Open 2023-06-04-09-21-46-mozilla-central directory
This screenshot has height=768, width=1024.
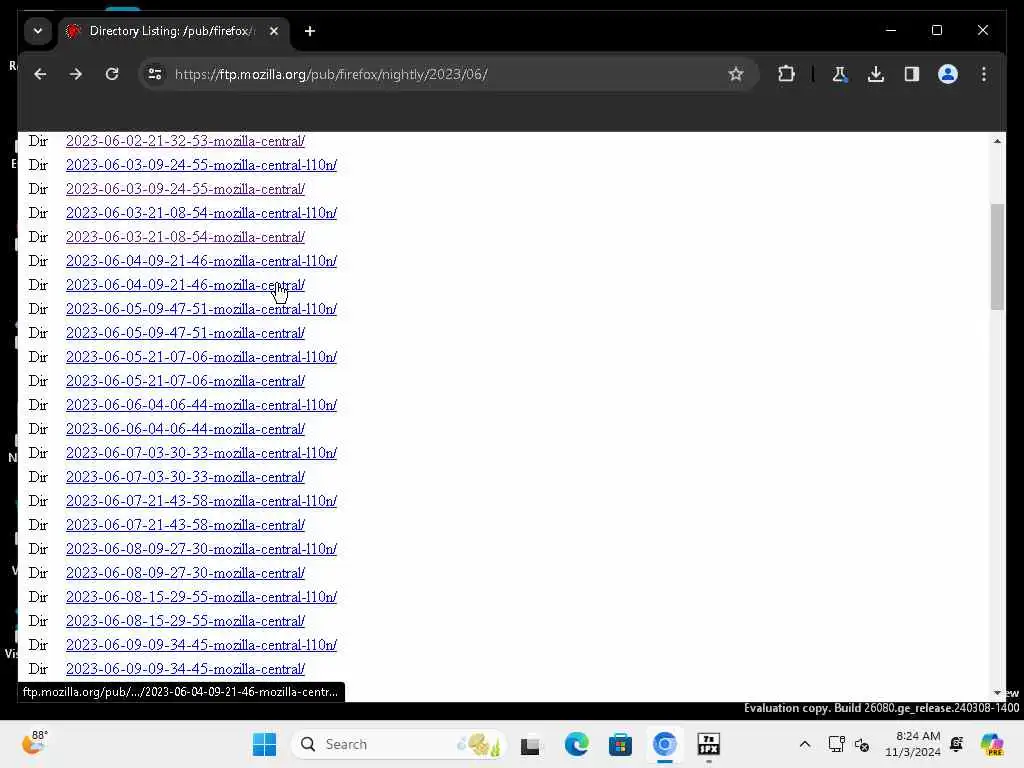pyautogui.click(x=185, y=285)
